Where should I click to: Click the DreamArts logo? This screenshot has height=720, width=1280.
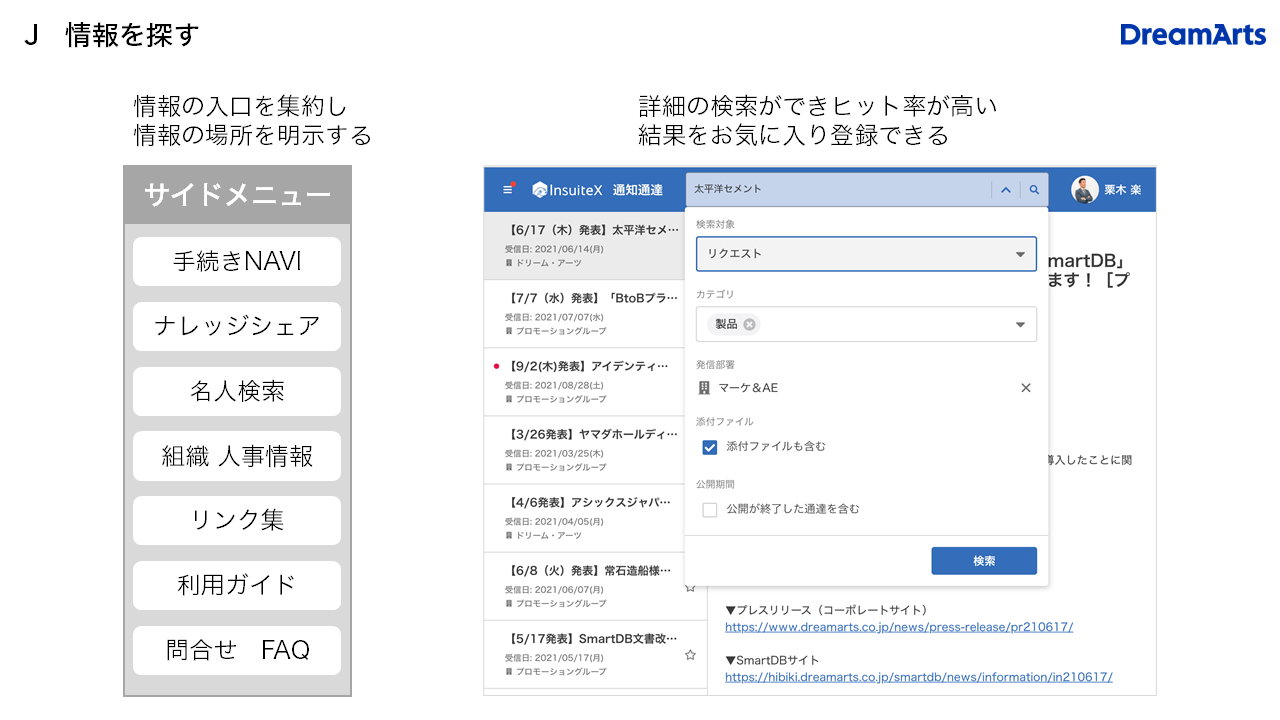1193,35
